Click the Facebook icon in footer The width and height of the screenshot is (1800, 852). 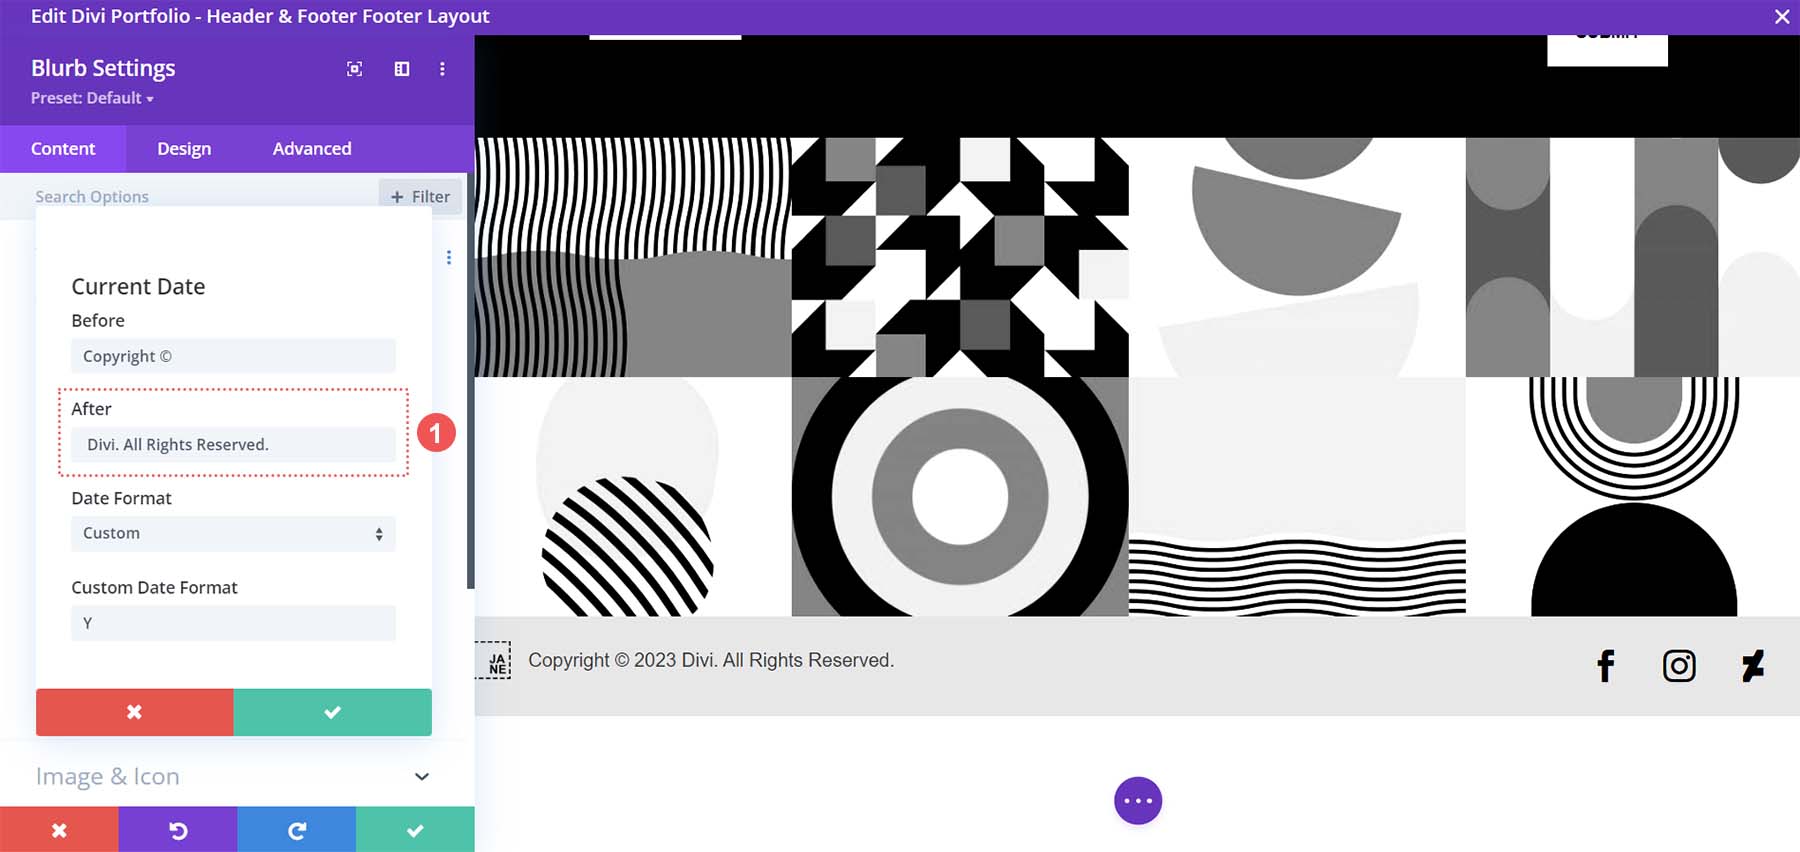[1605, 666]
